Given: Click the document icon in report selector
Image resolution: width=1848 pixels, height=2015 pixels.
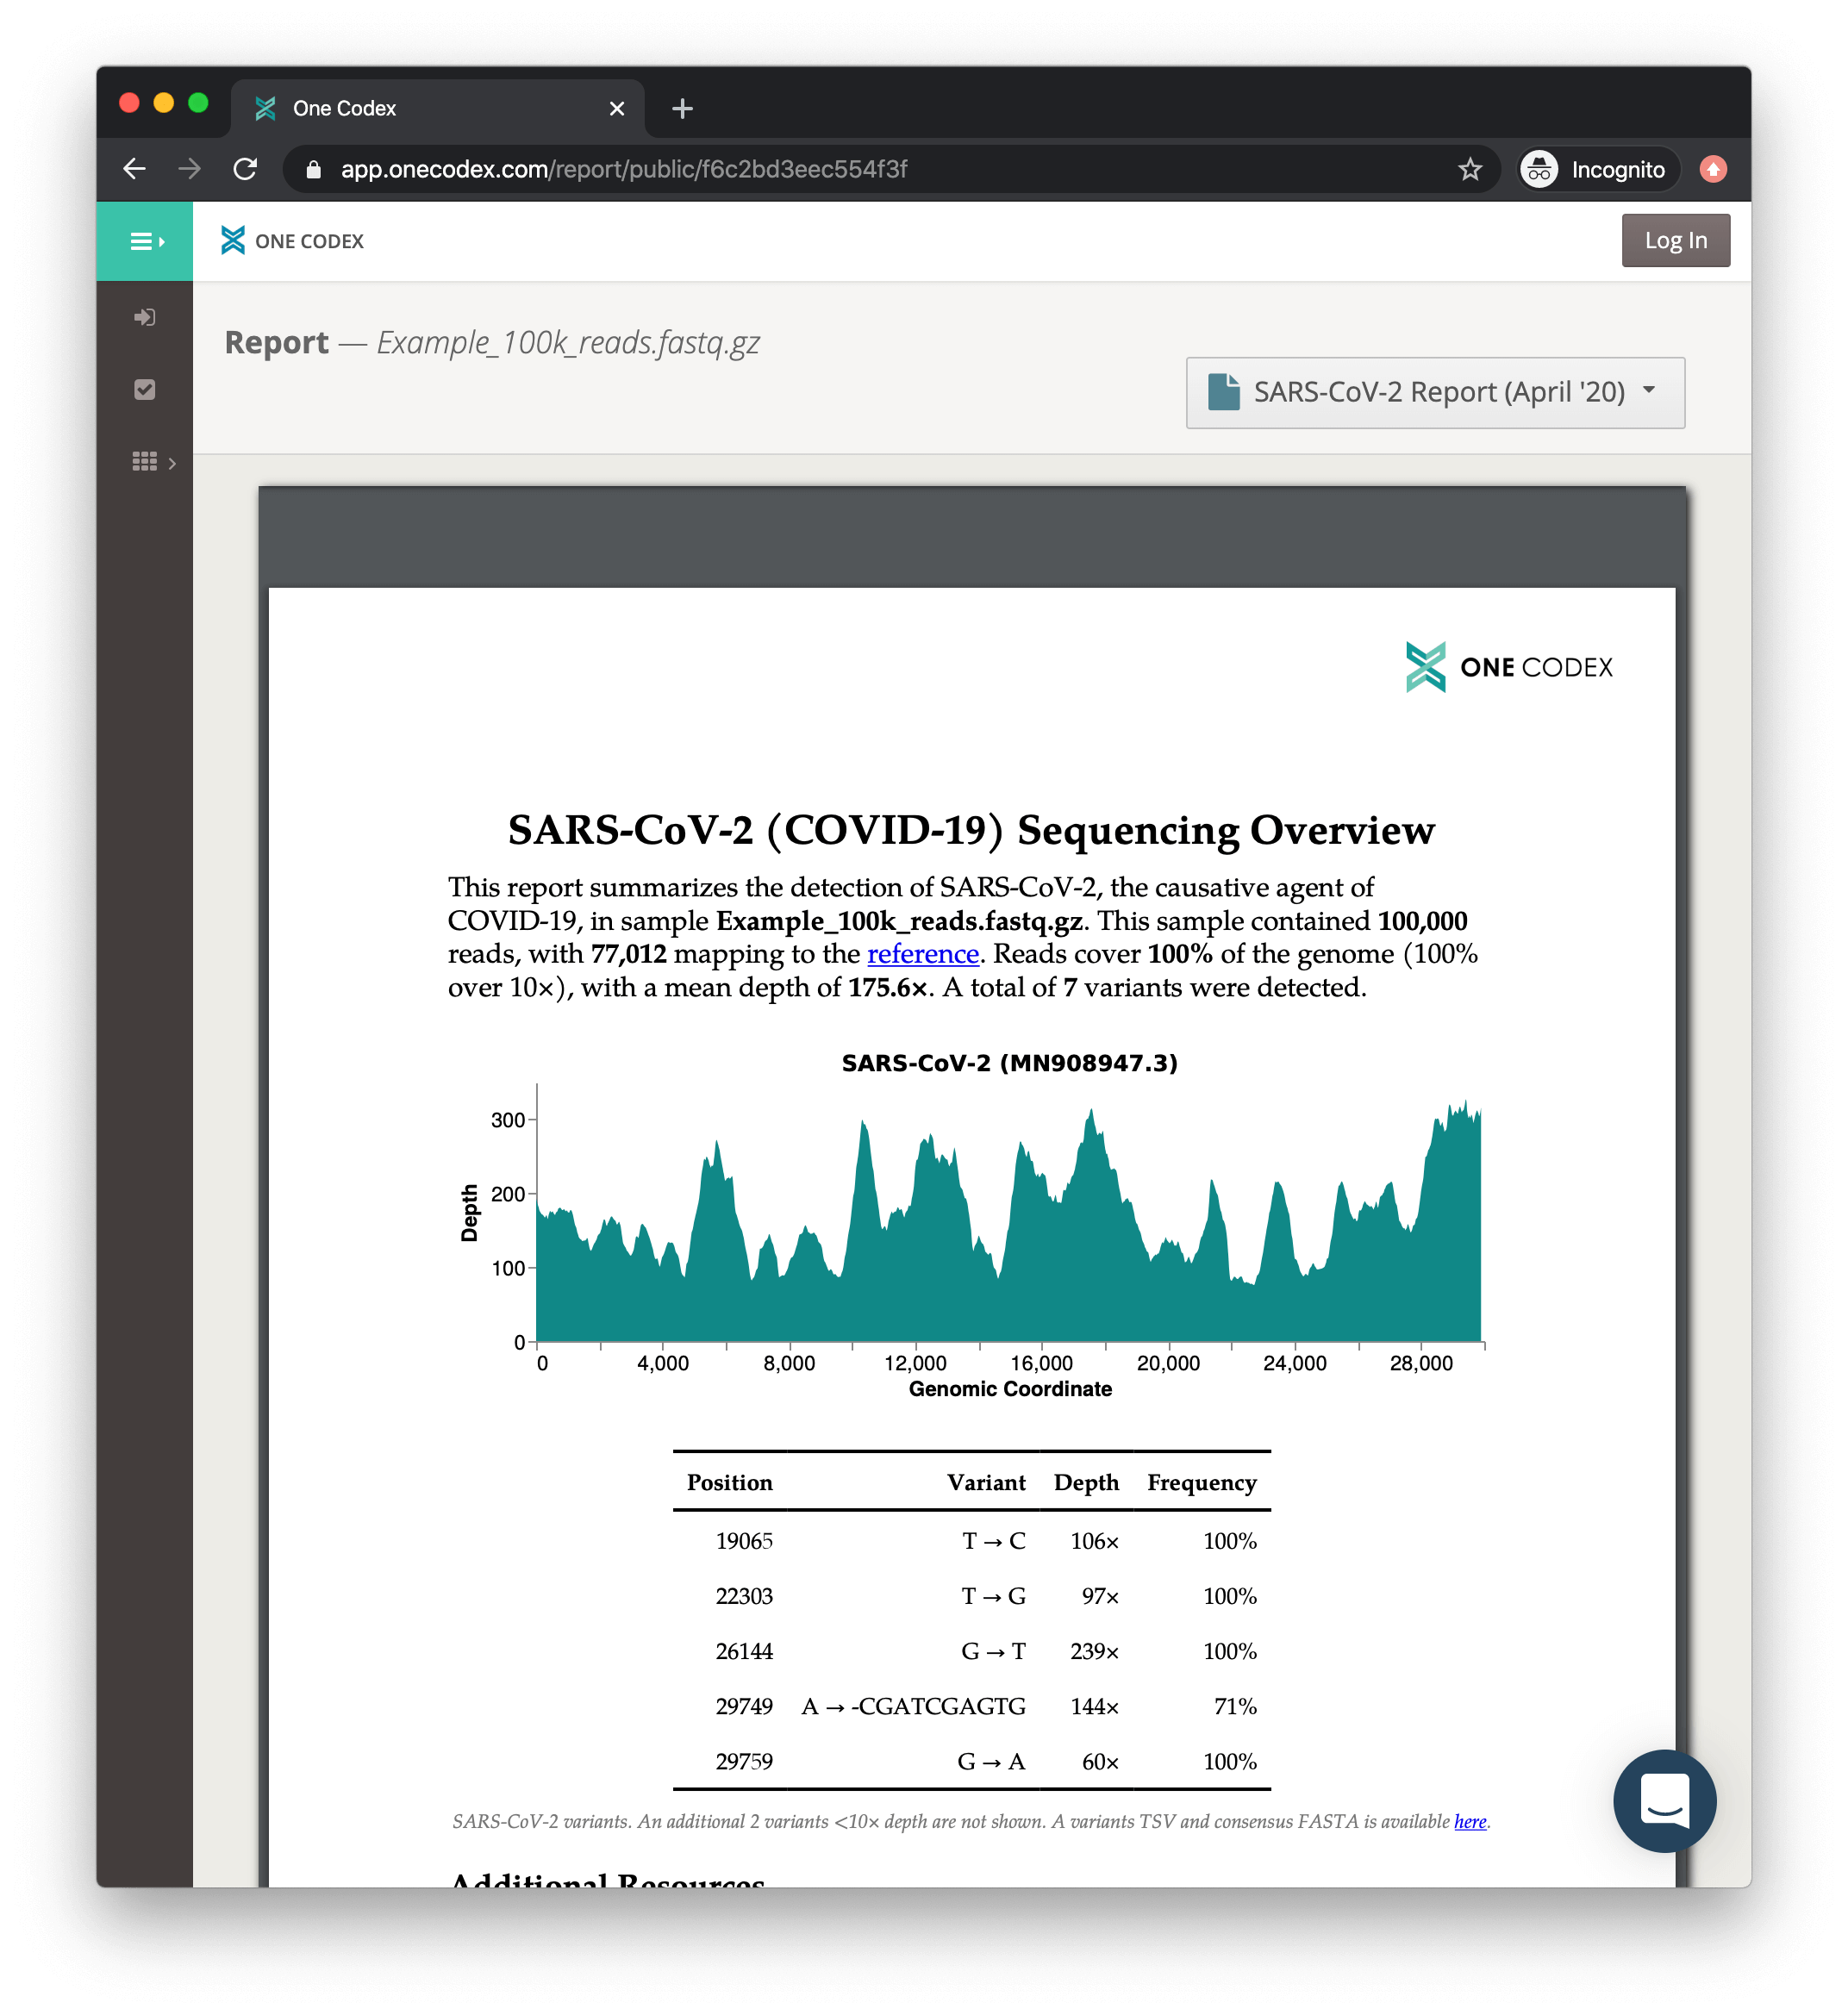Looking at the screenshot, I should click(x=1223, y=392).
